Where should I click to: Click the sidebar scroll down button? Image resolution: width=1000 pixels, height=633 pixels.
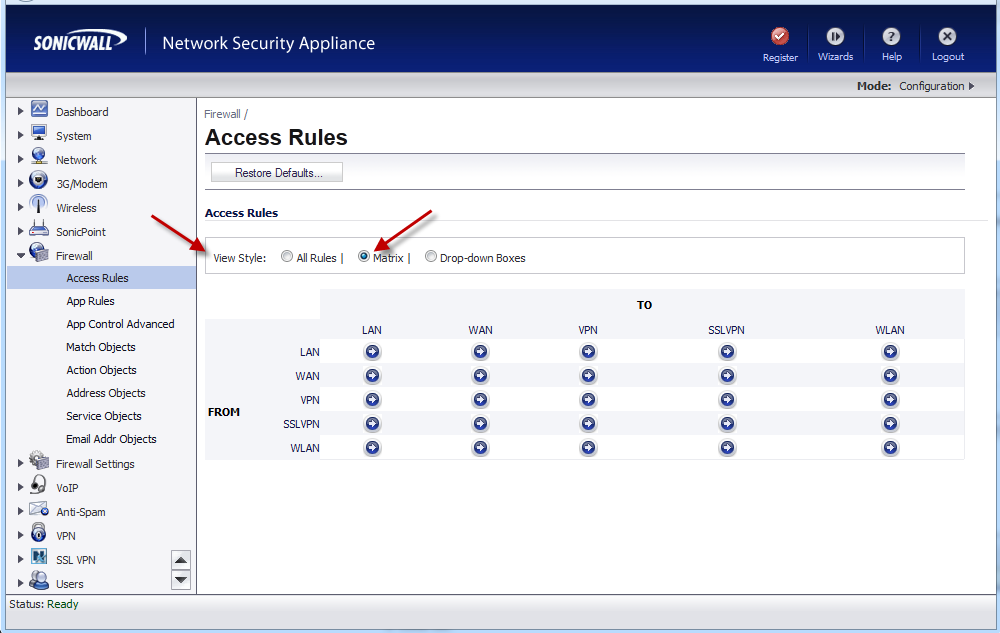(x=181, y=579)
